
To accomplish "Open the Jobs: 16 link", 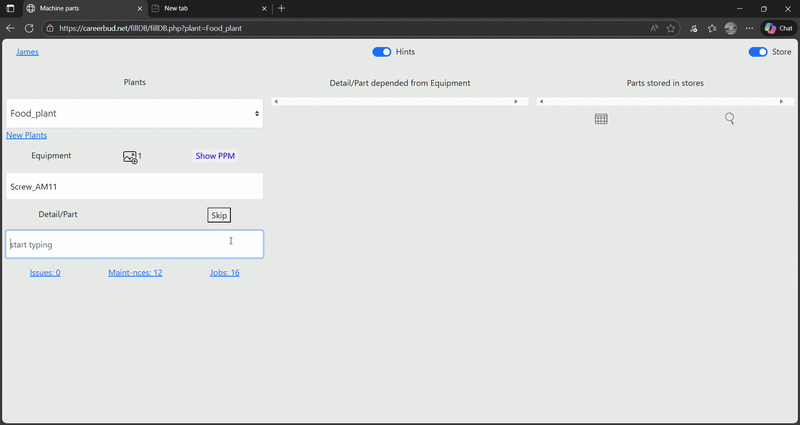I will click(x=224, y=272).
